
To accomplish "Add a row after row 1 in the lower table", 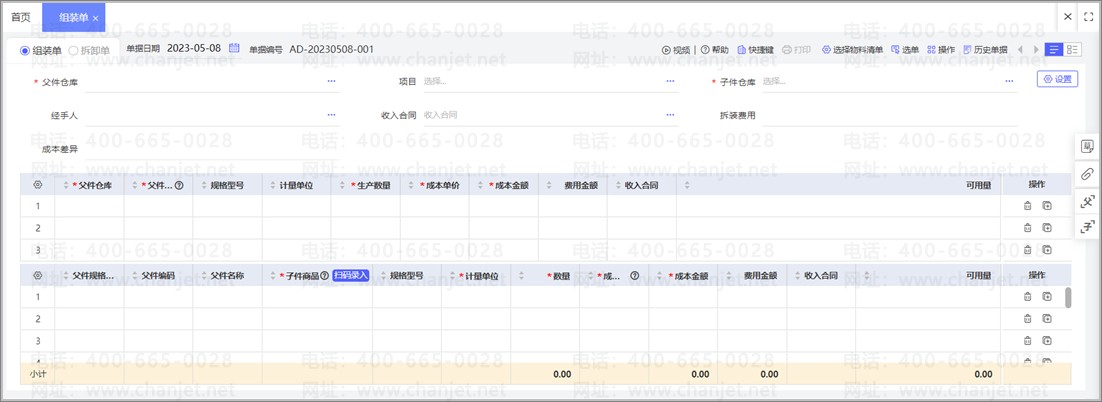I will 1047,297.
